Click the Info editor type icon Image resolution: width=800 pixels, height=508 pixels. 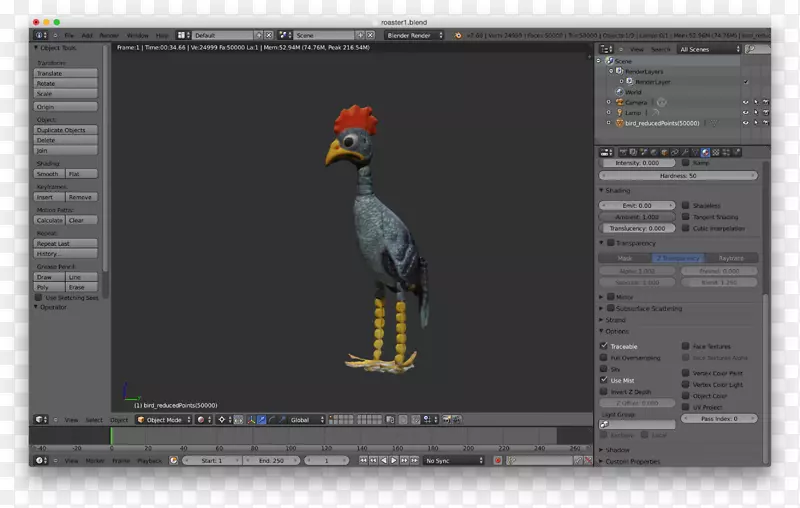click(x=41, y=35)
